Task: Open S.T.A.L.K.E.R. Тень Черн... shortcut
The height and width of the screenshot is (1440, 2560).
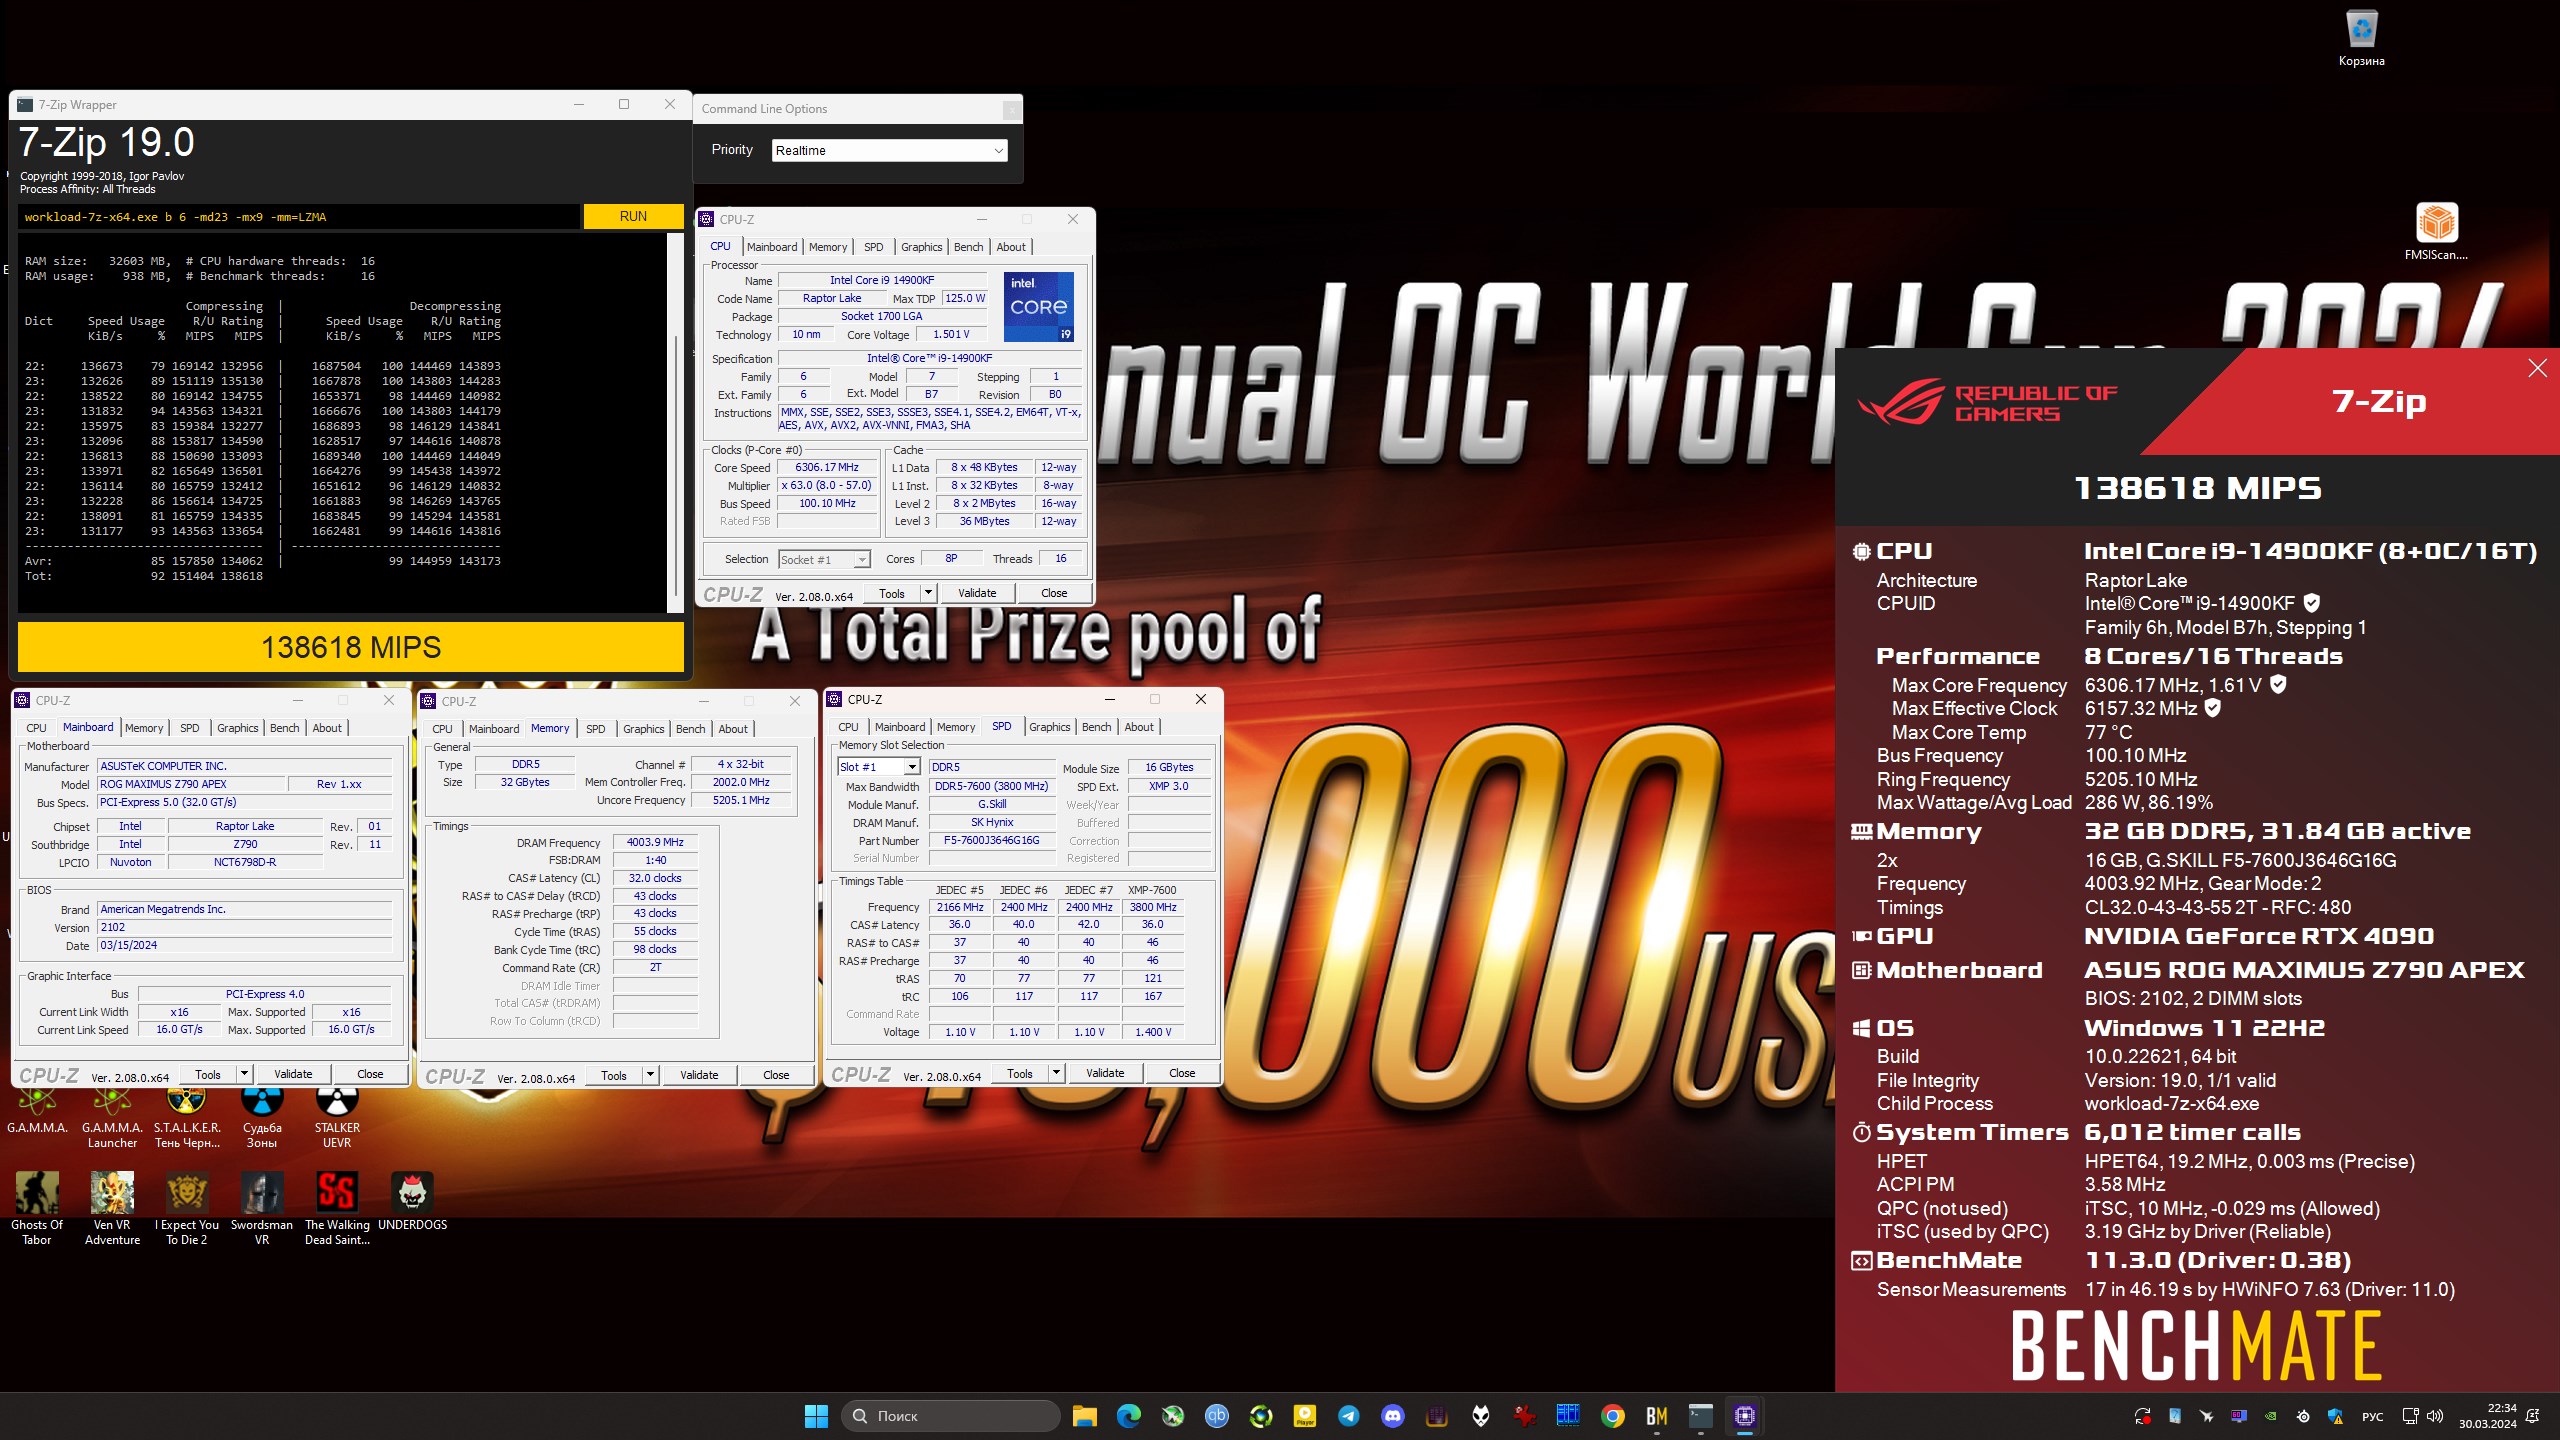Action: (187, 1120)
